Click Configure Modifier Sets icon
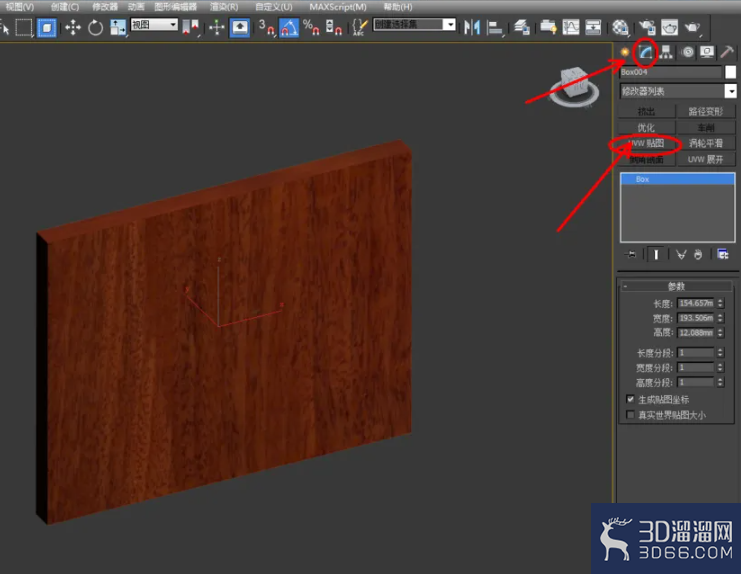This screenshot has height=574, width=741. 723,255
